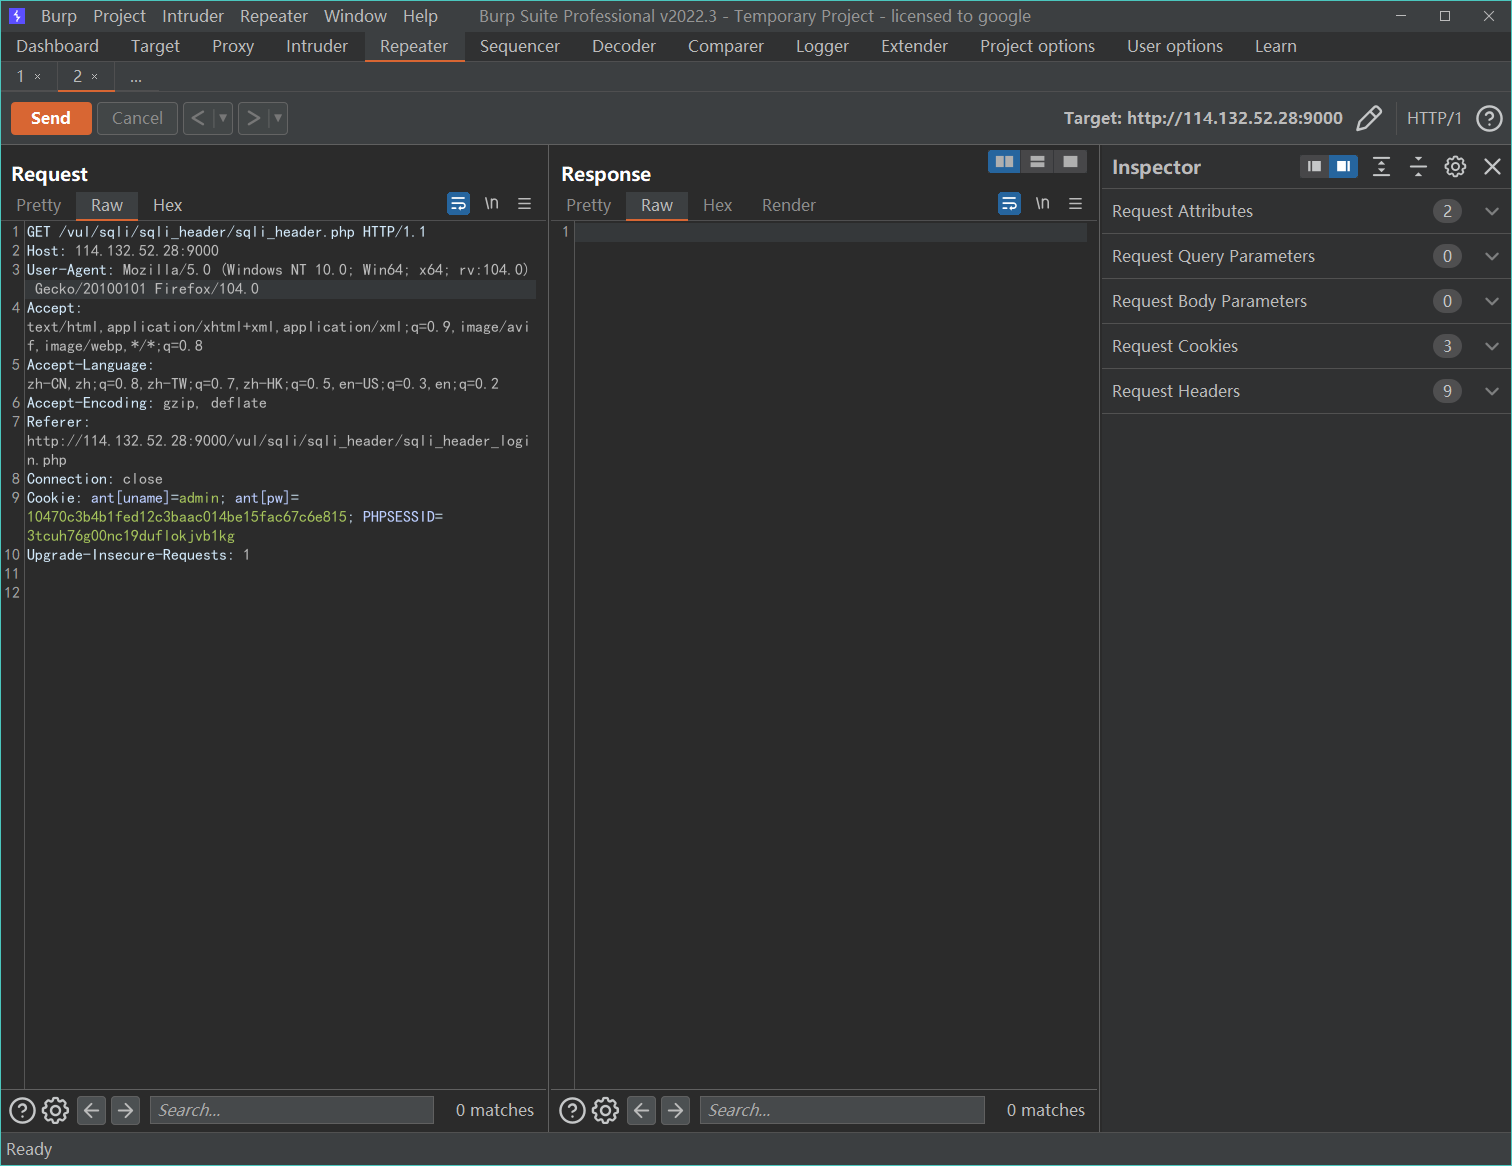Add new Repeater tab via ellipsis
The height and width of the screenshot is (1166, 1512).
click(x=136, y=76)
